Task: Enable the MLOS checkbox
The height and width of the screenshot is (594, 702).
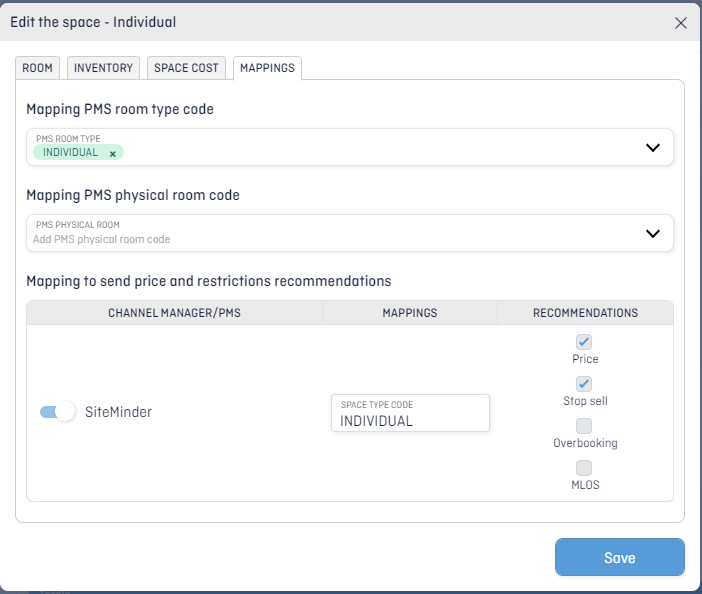Action: click(x=585, y=468)
